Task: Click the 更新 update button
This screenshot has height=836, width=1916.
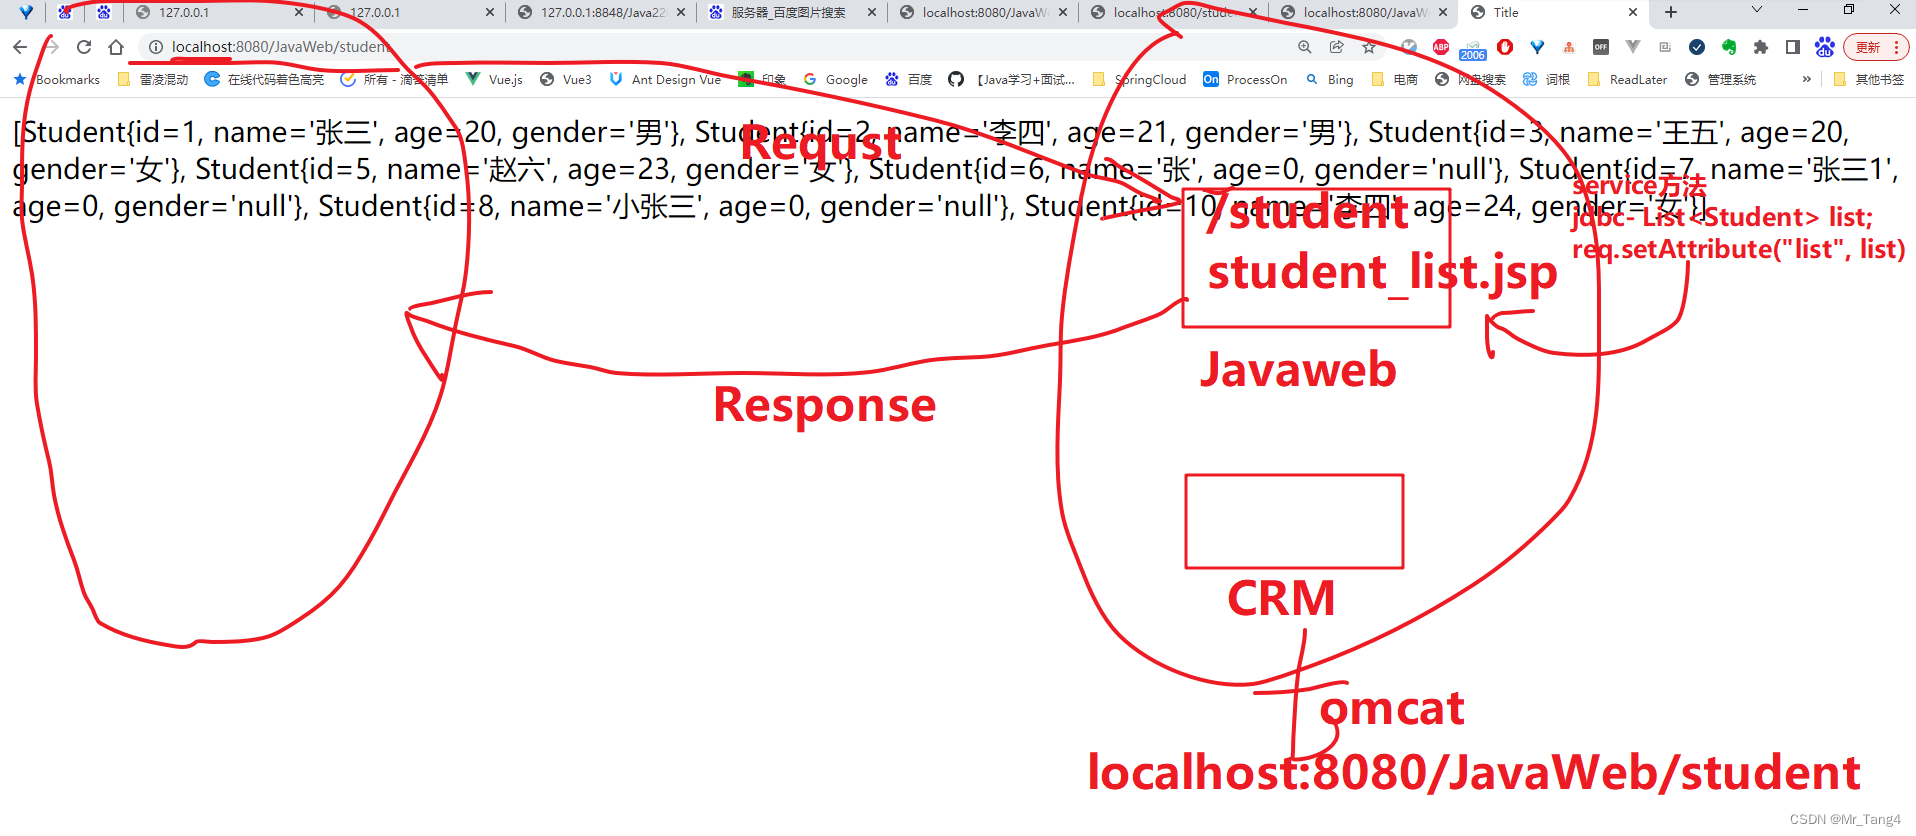Action: click(1867, 47)
